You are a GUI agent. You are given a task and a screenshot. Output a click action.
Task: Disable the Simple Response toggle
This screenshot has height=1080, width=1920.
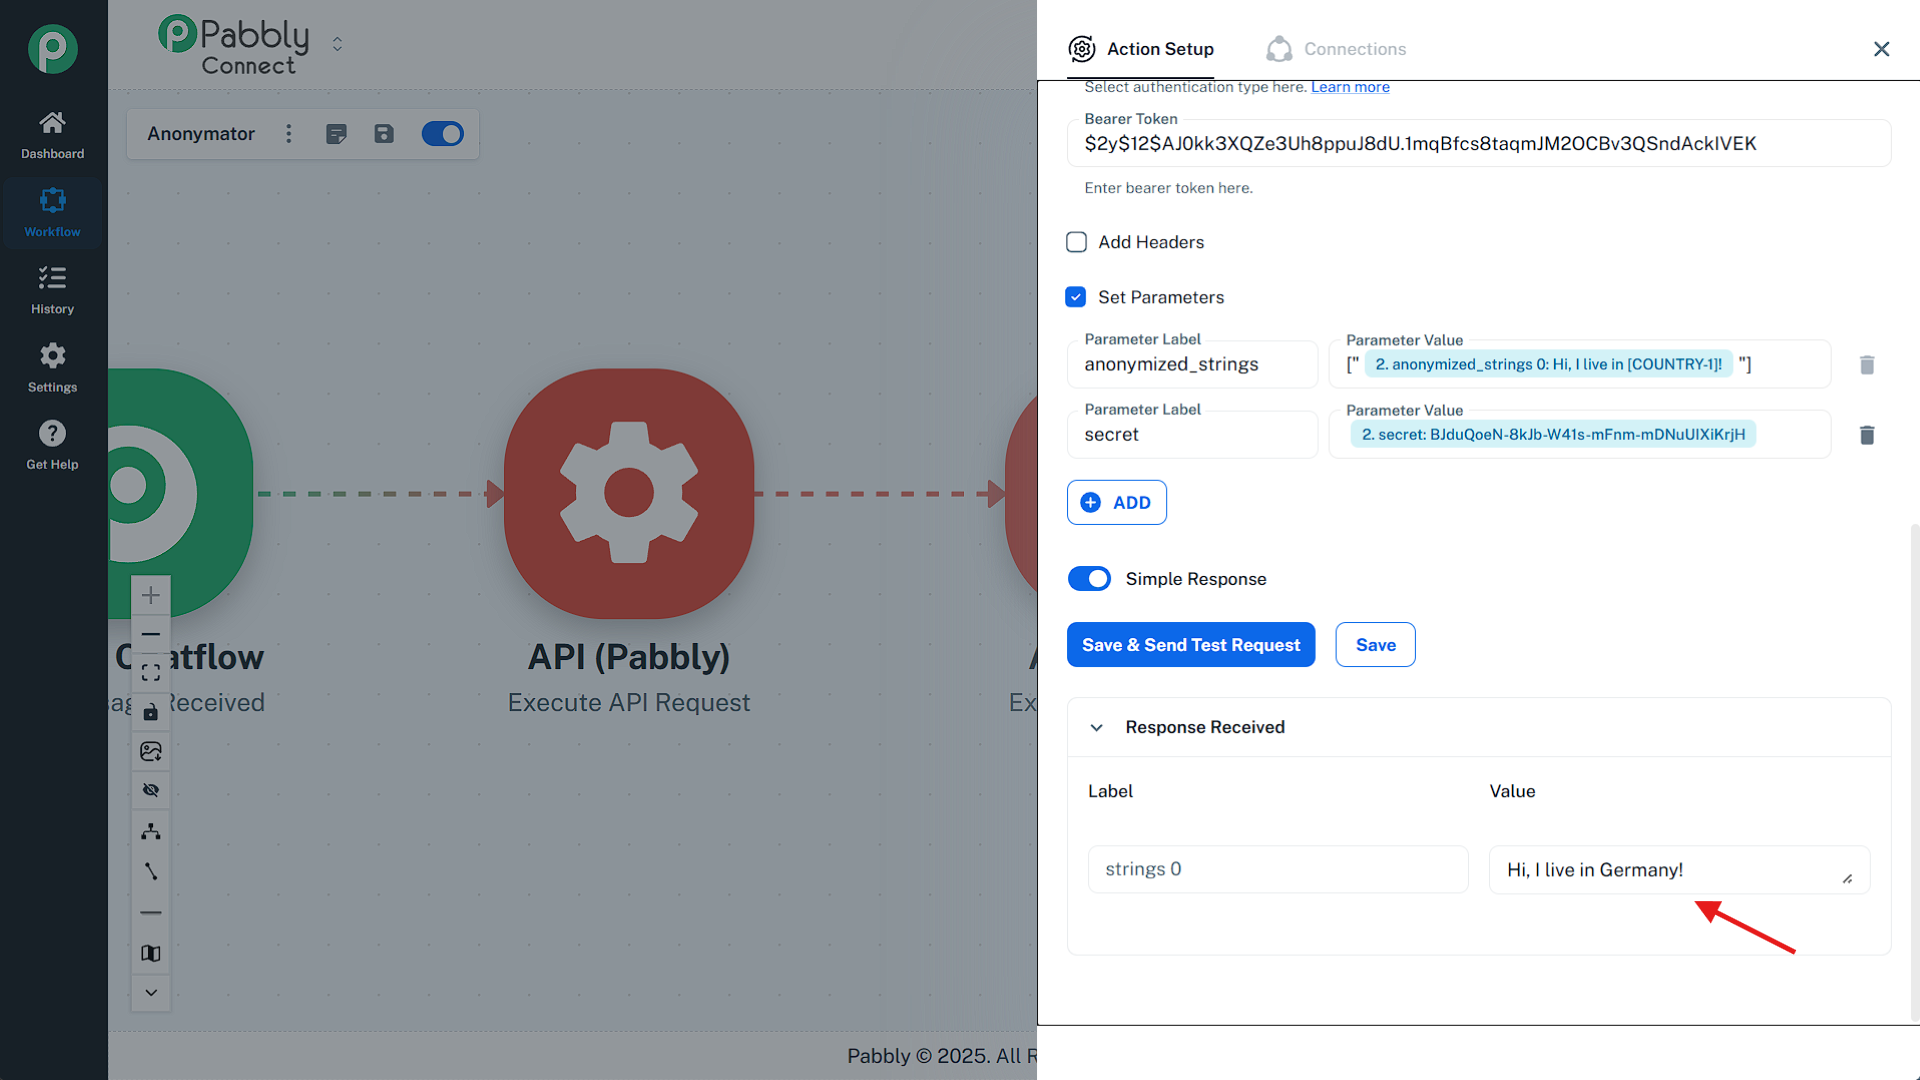tap(1089, 579)
